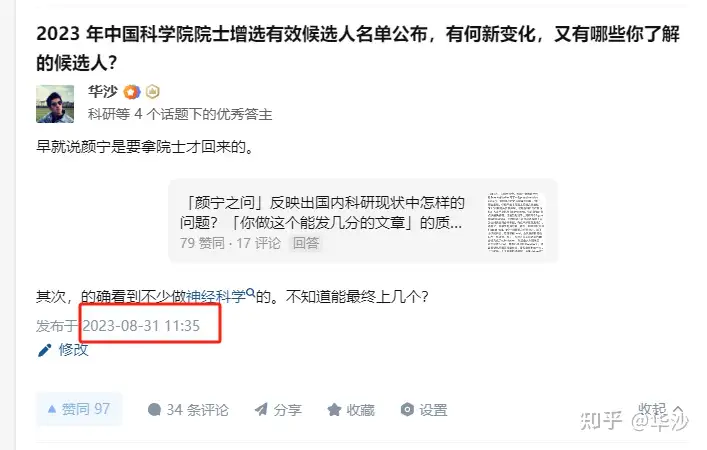Open the 神经科学 keyword link

216,297
